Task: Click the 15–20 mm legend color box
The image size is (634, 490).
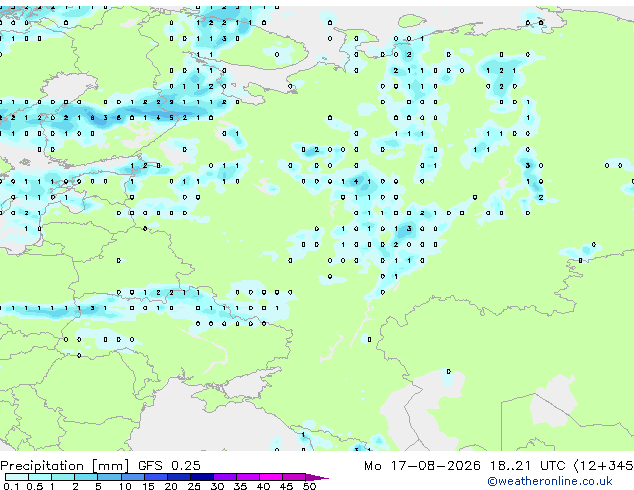Action: [156, 477]
